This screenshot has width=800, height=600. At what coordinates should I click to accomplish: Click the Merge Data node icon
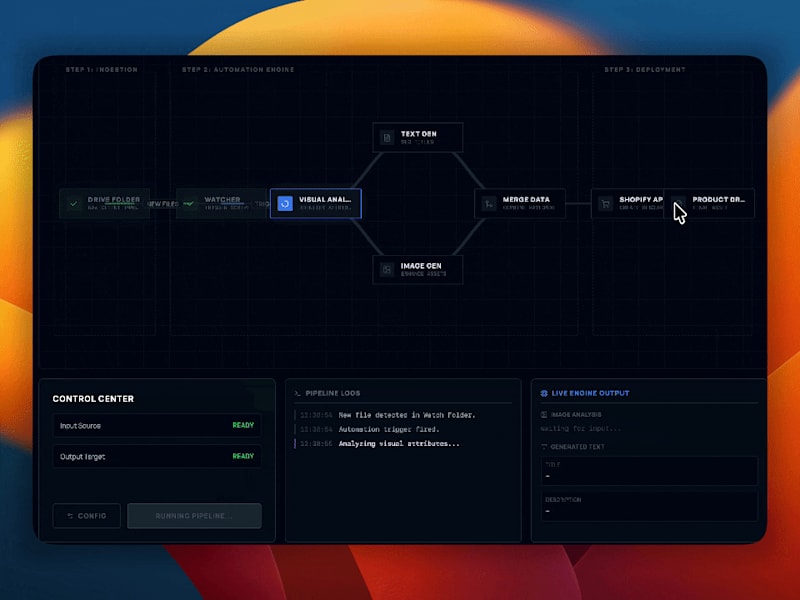click(x=489, y=202)
